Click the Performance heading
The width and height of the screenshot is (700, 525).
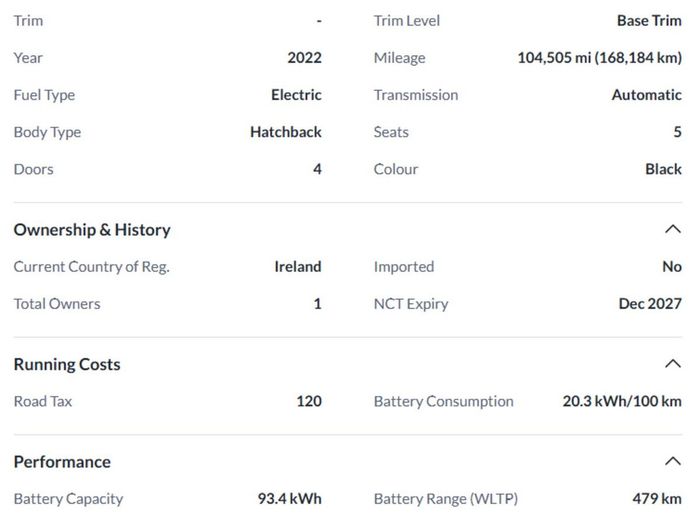pyautogui.click(x=62, y=462)
